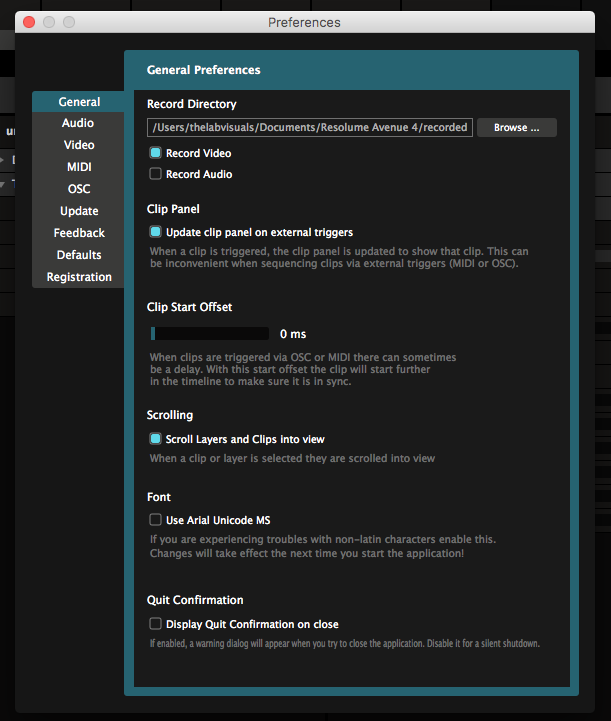Screen dimensions: 611x721
Task: Switch to the Registration tab
Action: (x=79, y=277)
